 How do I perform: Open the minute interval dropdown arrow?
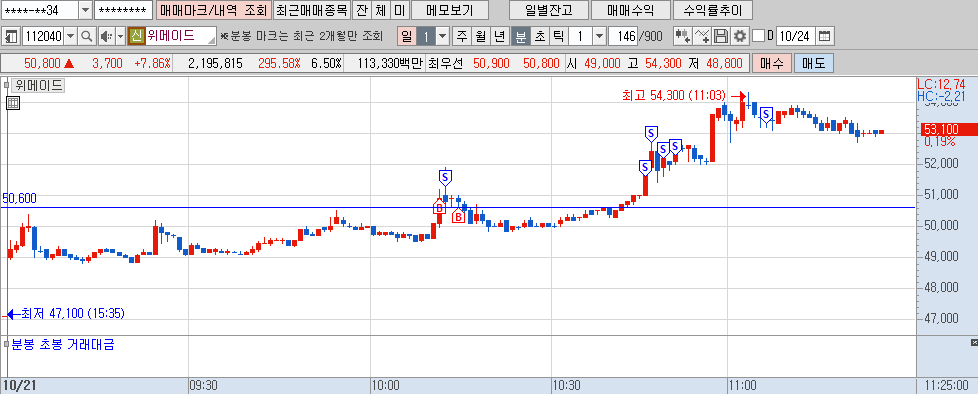tap(599, 36)
